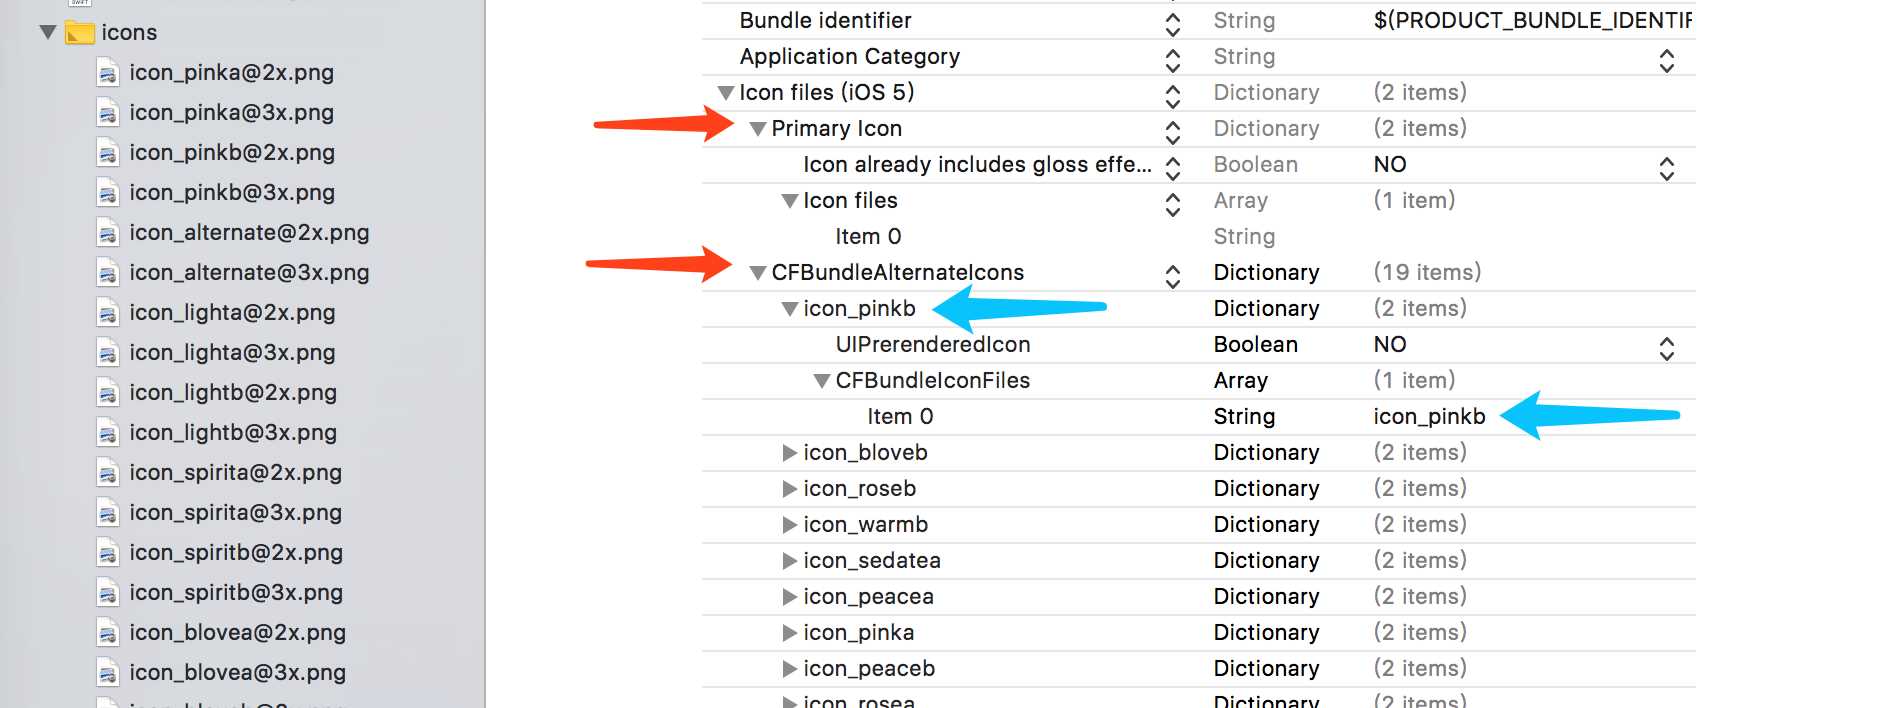1882x708 pixels.
Task: Click the icon_lightb@3x.png file icon
Action: [x=108, y=433]
